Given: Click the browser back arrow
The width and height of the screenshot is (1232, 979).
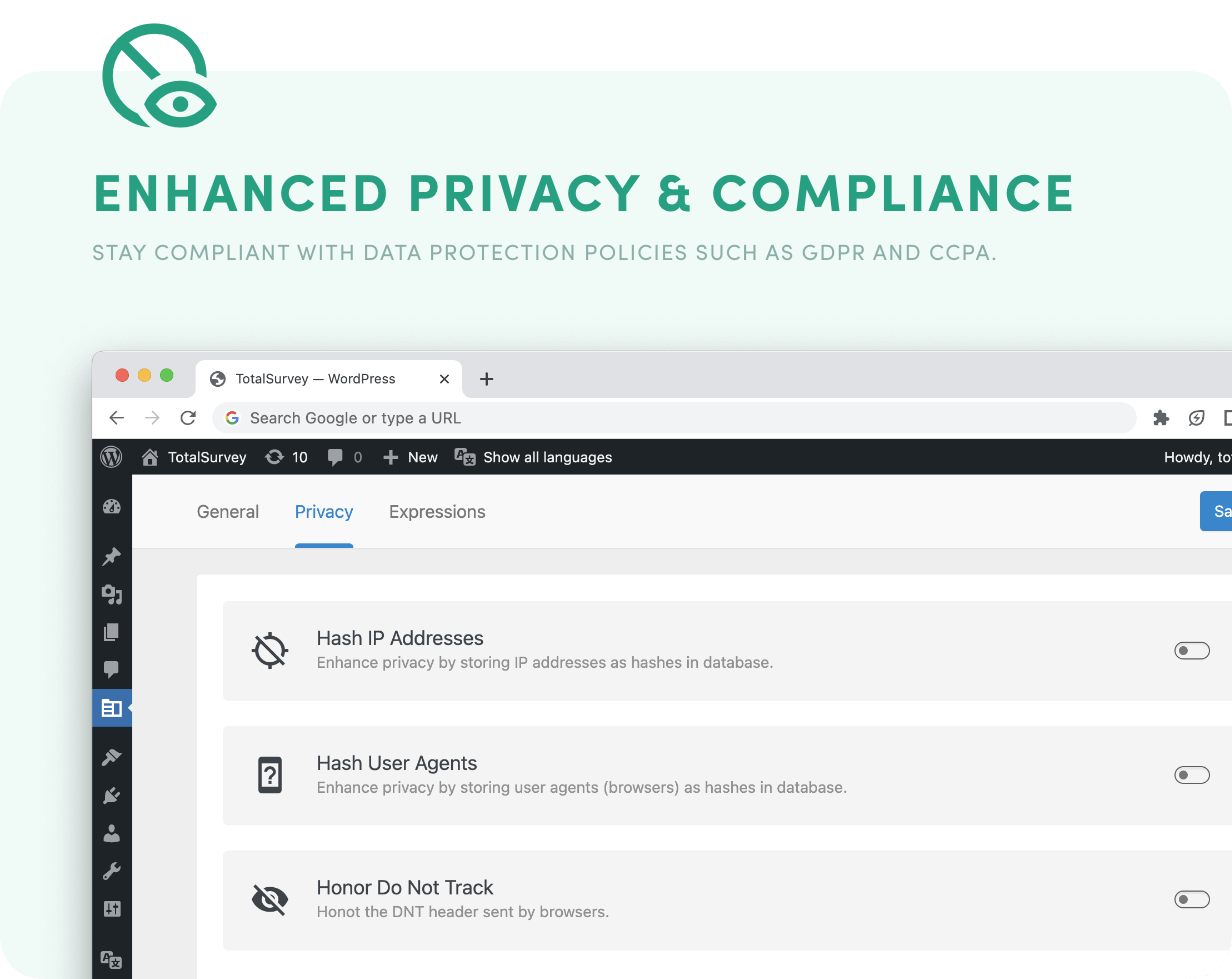Looking at the screenshot, I should [117, 418].
